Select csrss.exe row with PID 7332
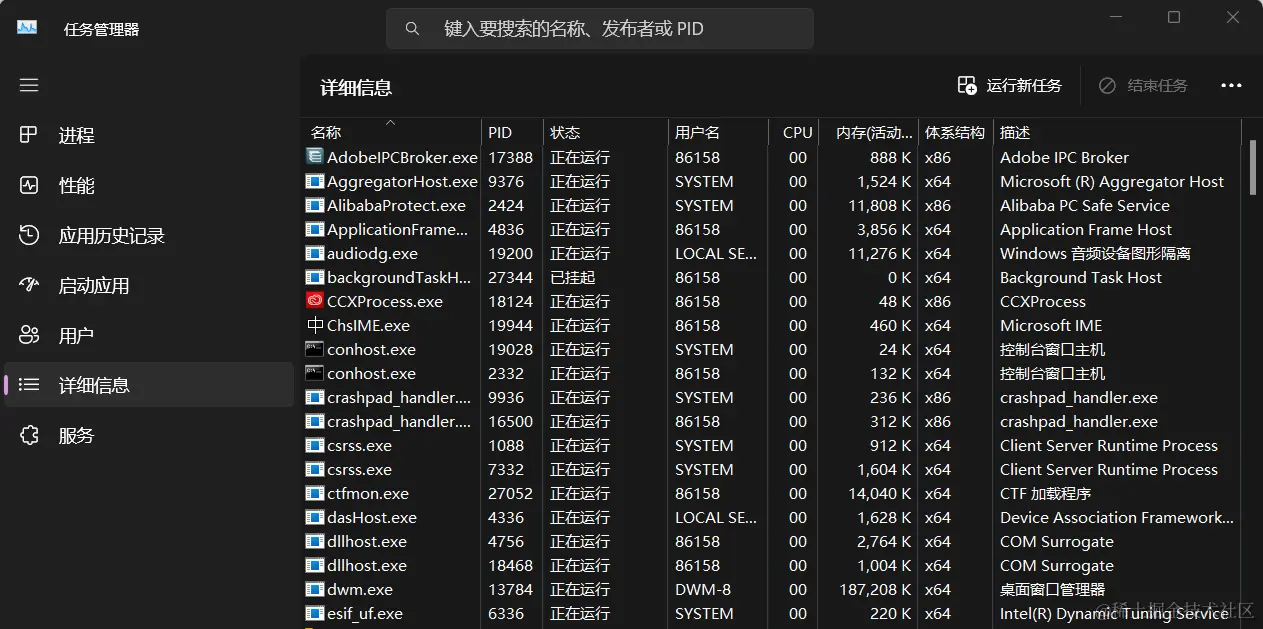This screenshot has width=1263, height=629. click(771, 469)
